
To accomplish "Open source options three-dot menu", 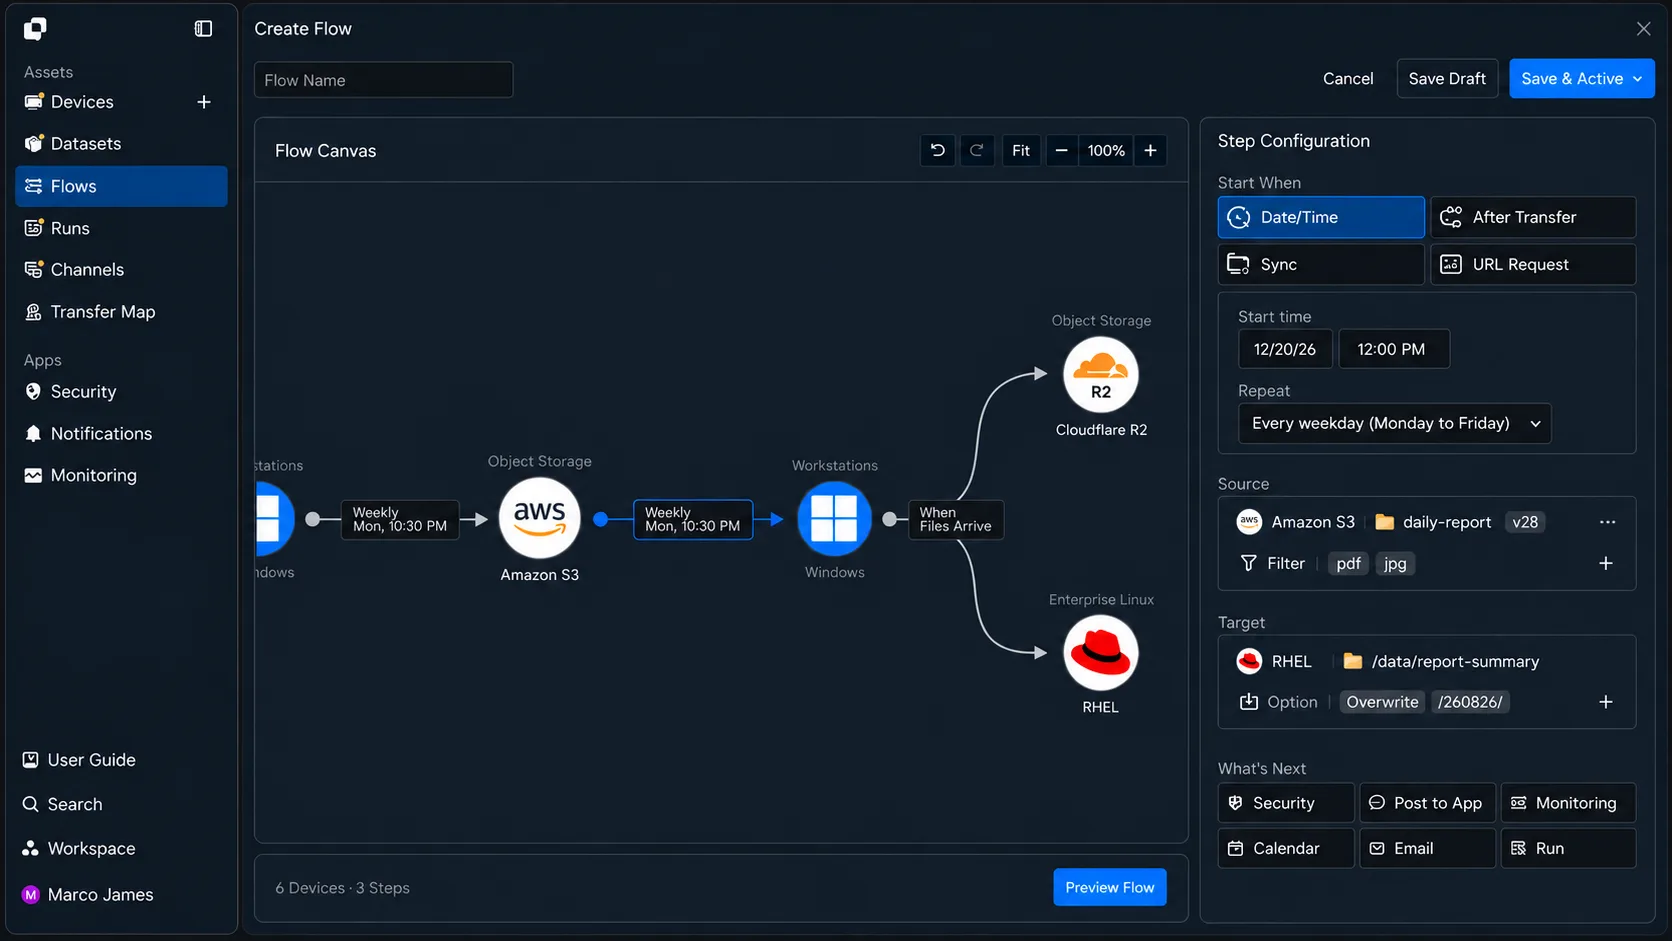I will 1607,522.
